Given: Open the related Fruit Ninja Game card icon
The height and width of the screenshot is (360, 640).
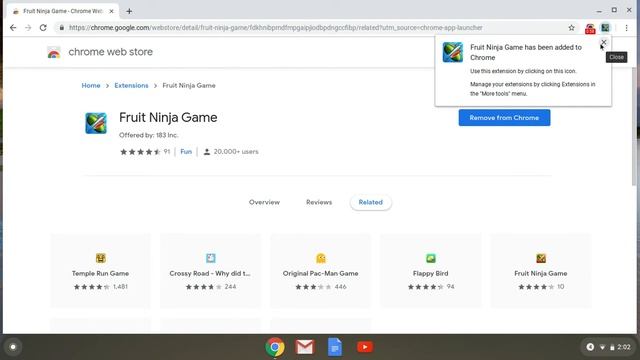Looking at the screenshot, I should tap(541, 258).
